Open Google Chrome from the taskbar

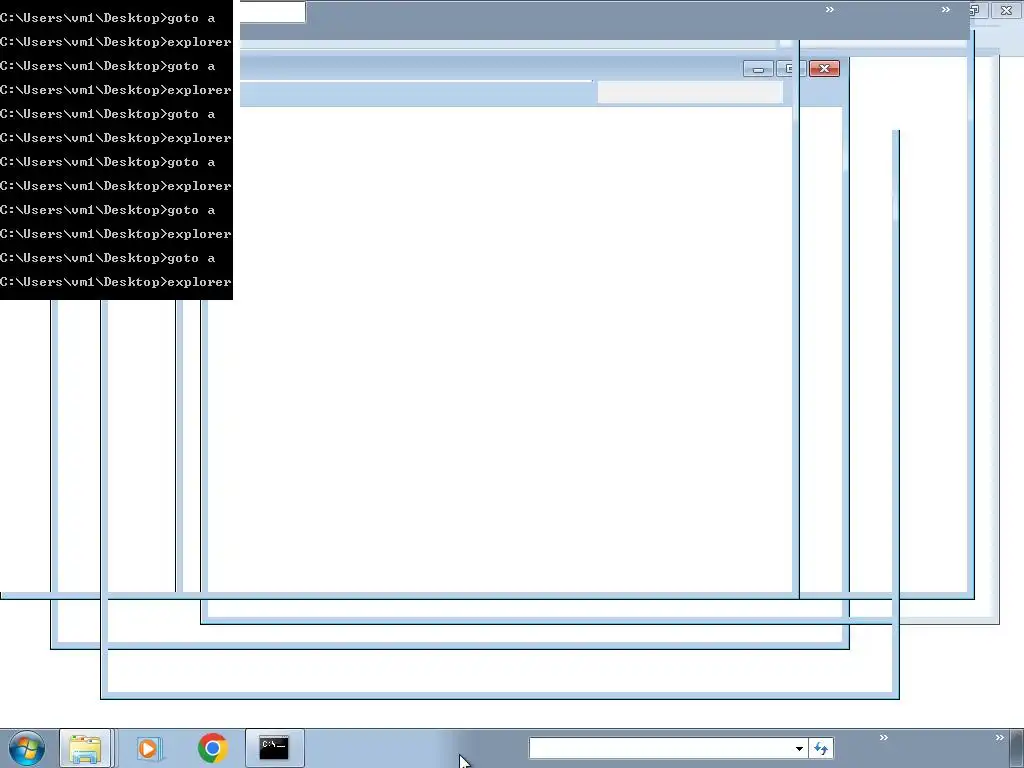(x=212, y=748)
